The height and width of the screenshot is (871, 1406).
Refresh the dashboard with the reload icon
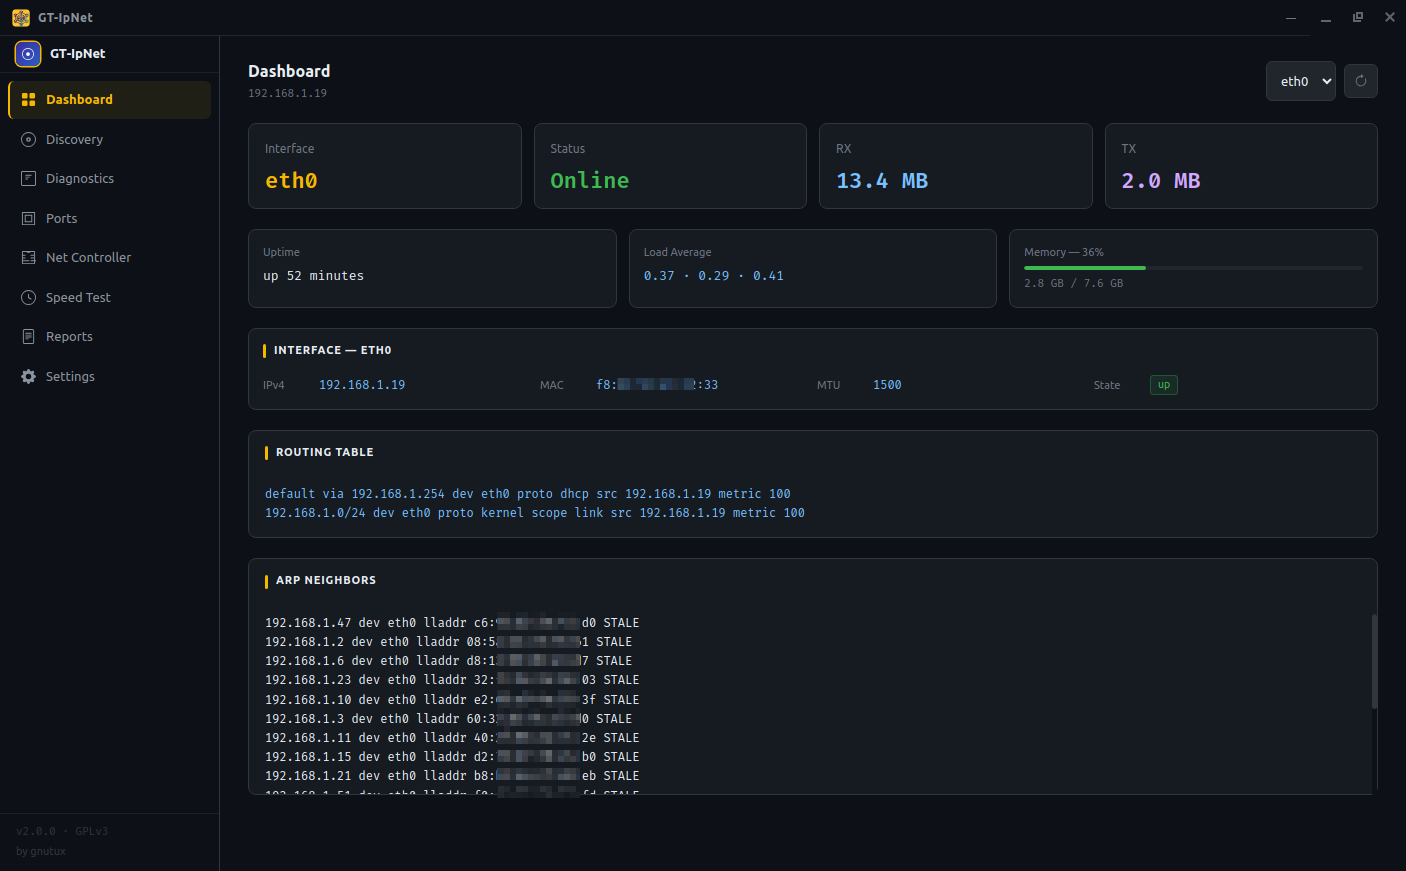tap(1361, 81)
